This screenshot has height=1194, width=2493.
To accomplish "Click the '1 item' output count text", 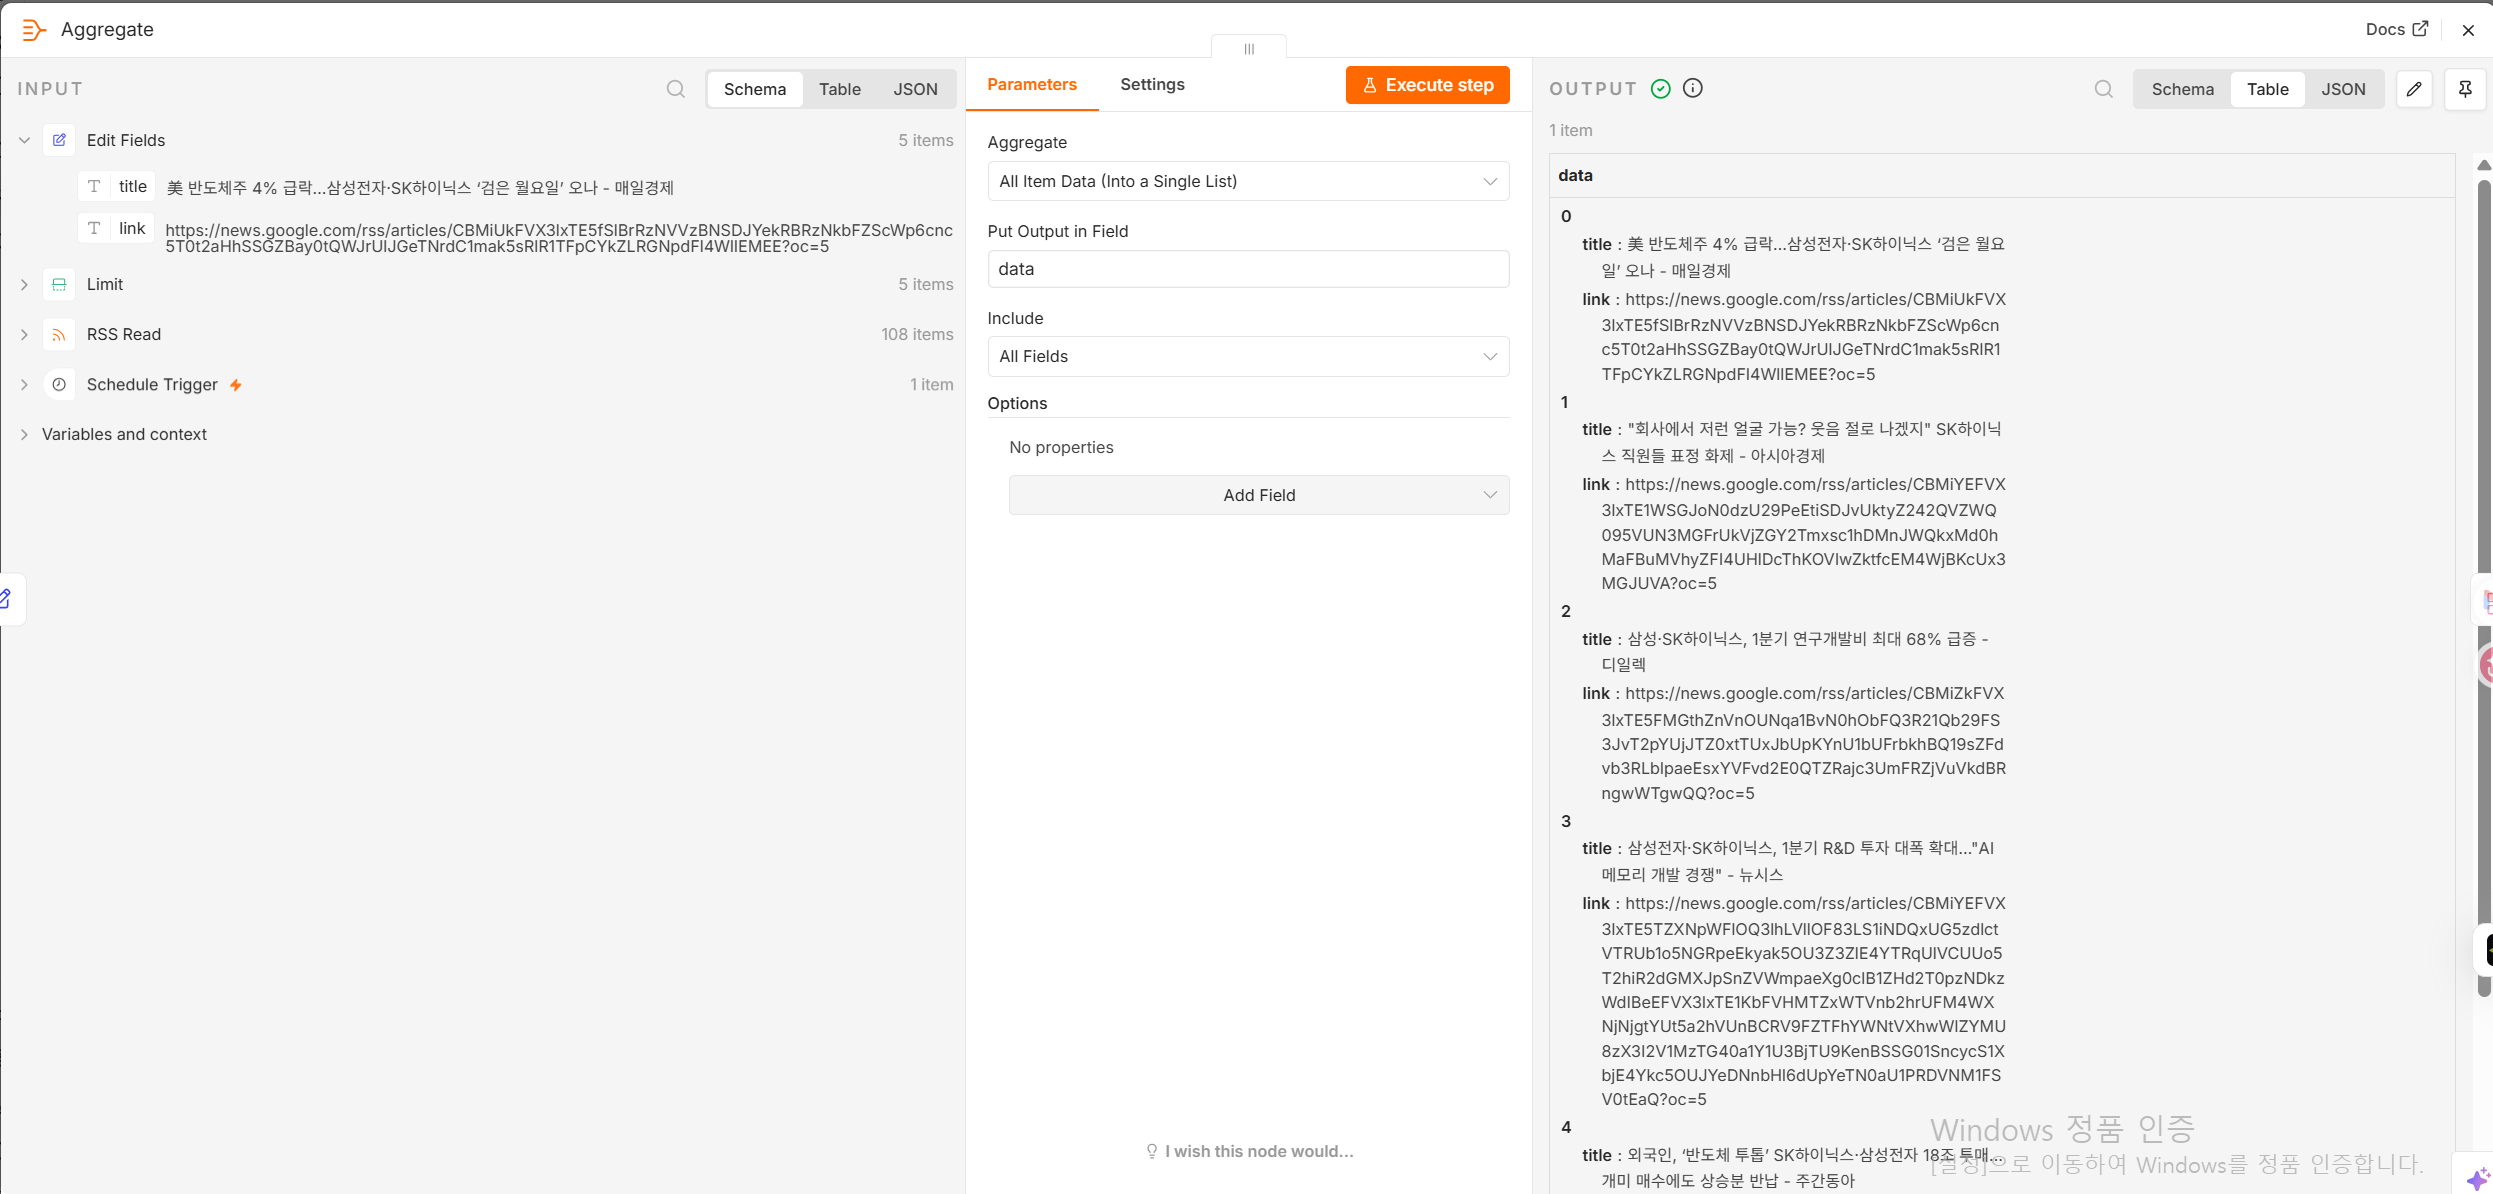I will coord(1571,130).
